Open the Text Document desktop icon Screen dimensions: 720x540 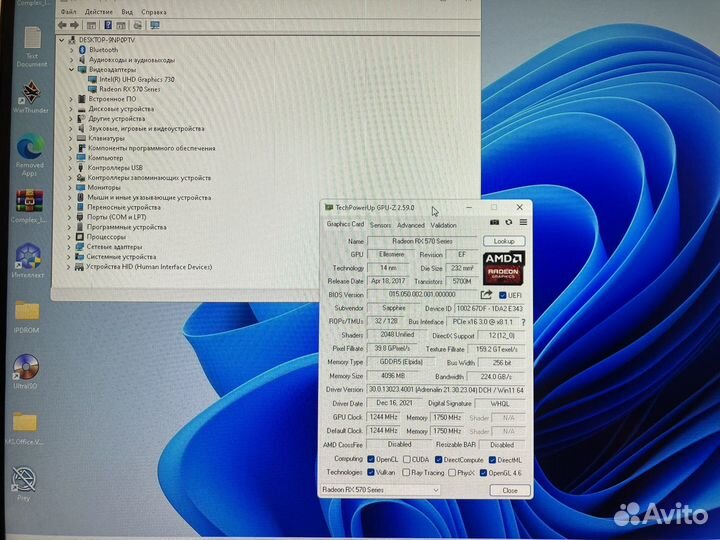click(32, 47)
